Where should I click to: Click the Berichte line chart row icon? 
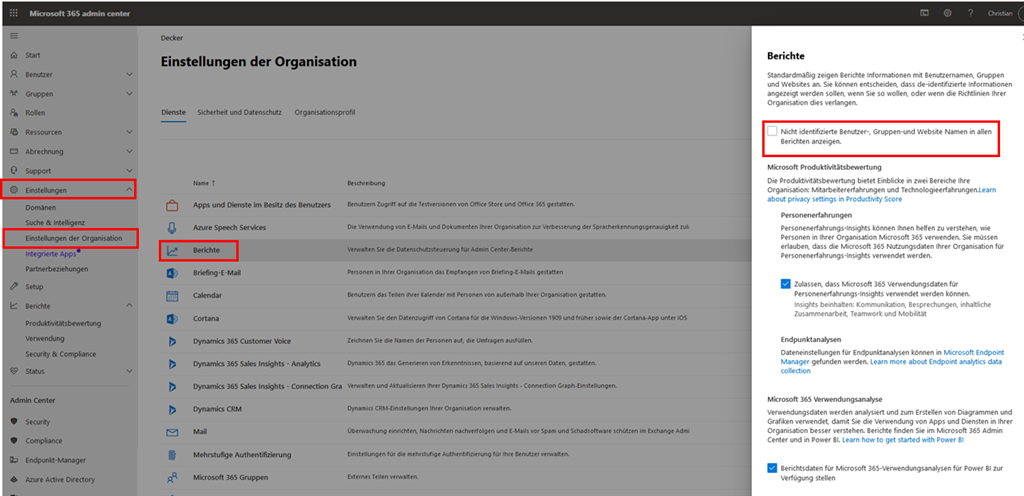click(x=172, y=250)
